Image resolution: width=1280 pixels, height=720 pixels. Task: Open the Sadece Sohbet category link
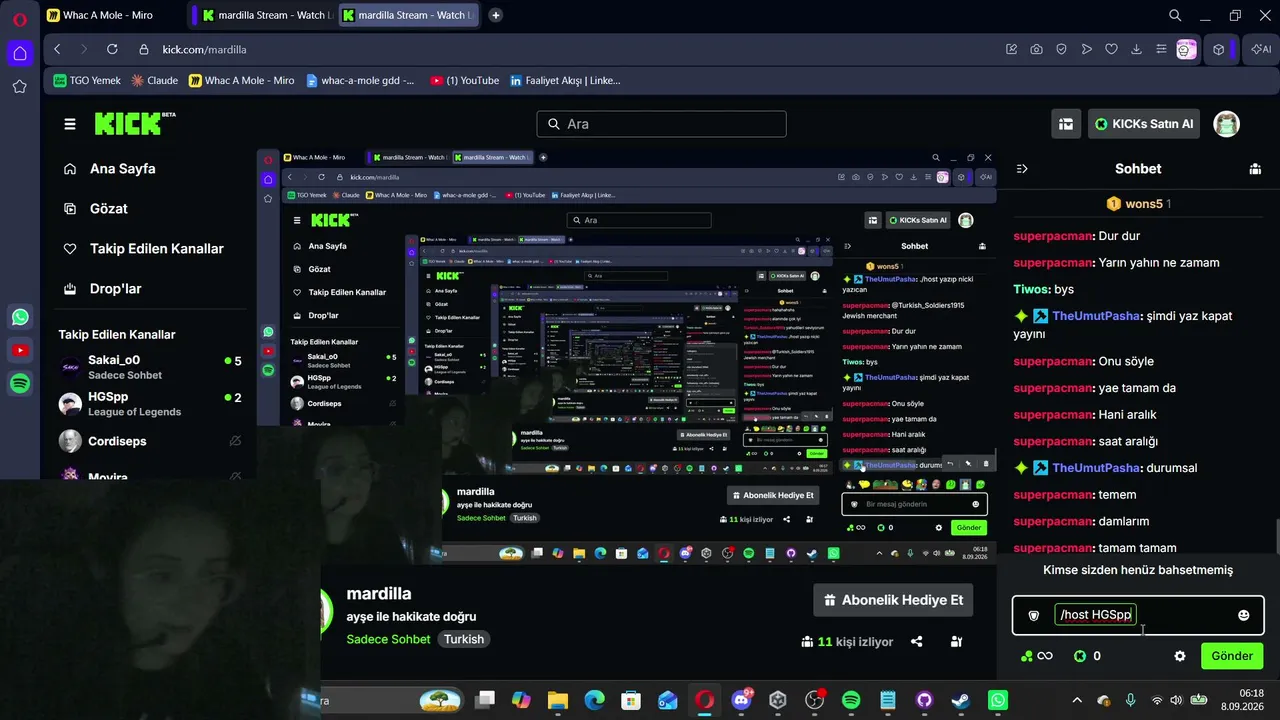[x=388, y=639]
